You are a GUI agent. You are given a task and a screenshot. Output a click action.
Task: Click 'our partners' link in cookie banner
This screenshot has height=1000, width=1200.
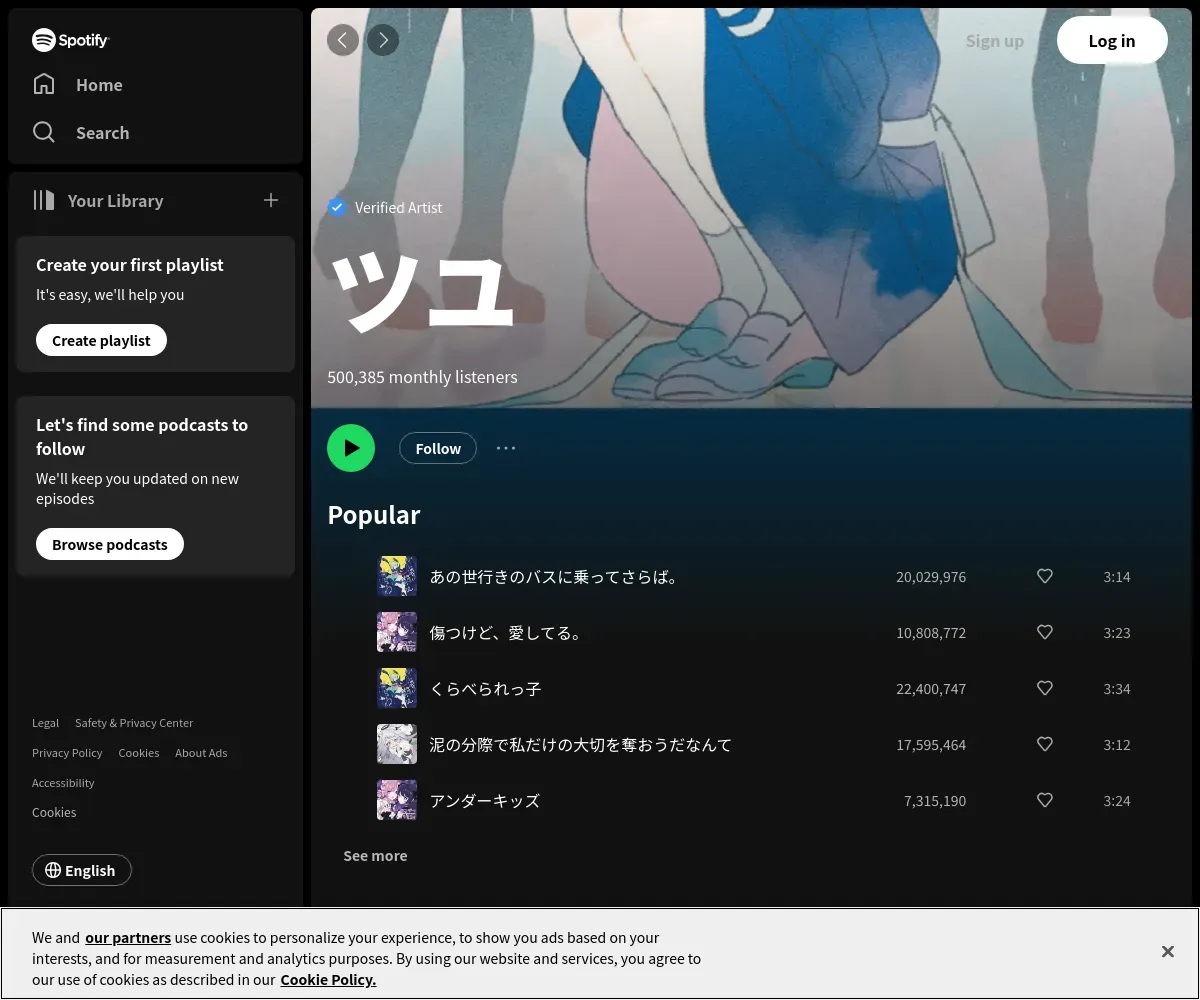(128, 938)
